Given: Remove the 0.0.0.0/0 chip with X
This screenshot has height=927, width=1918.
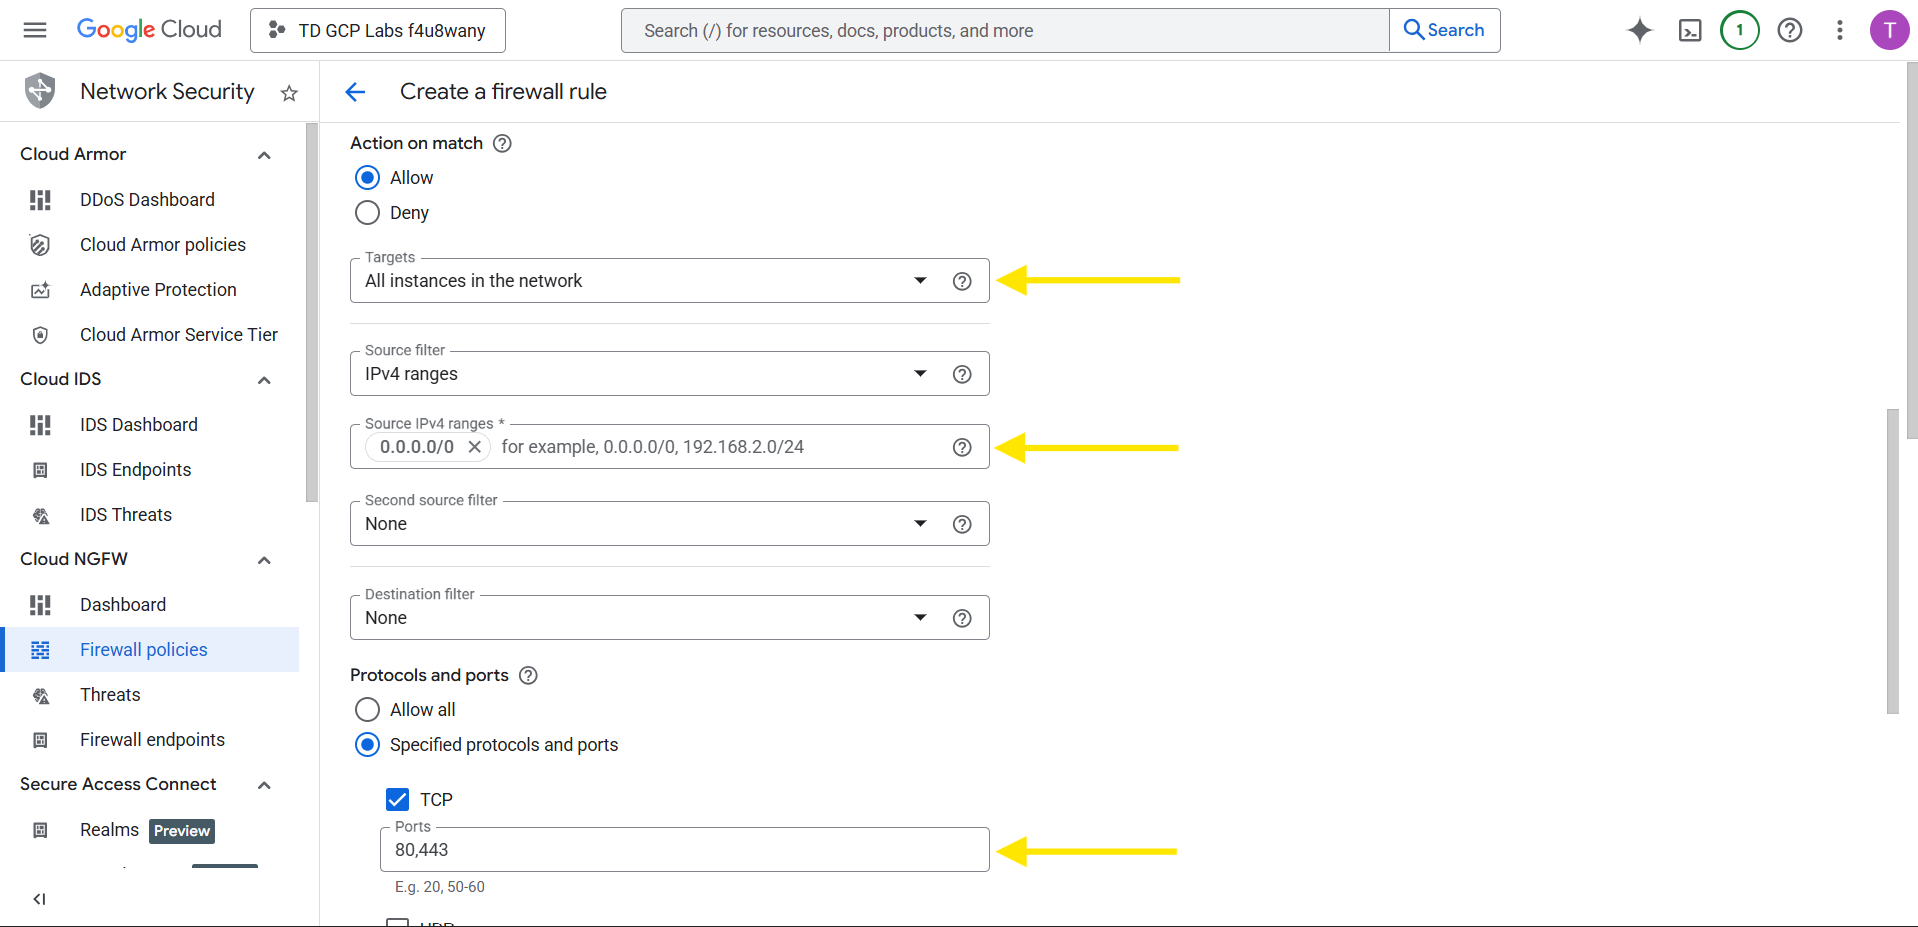Looking at the screenshot, I should 475,447.
